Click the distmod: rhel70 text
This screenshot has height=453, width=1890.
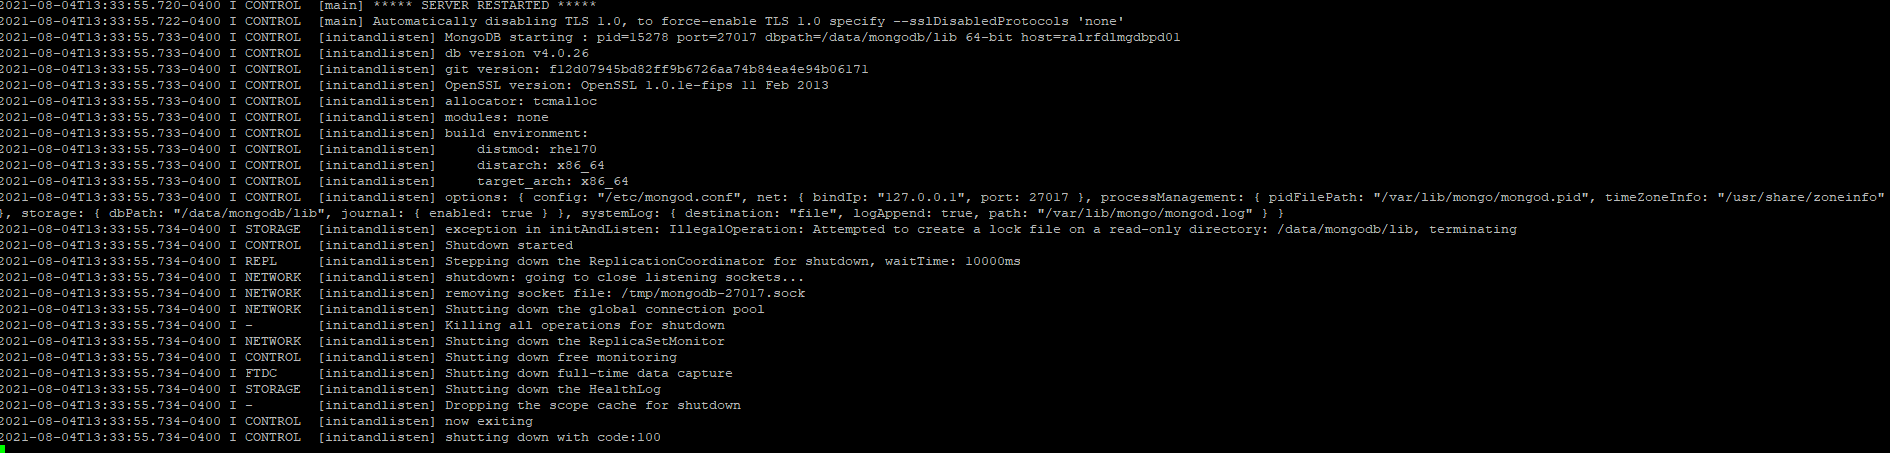coord(536,149)
